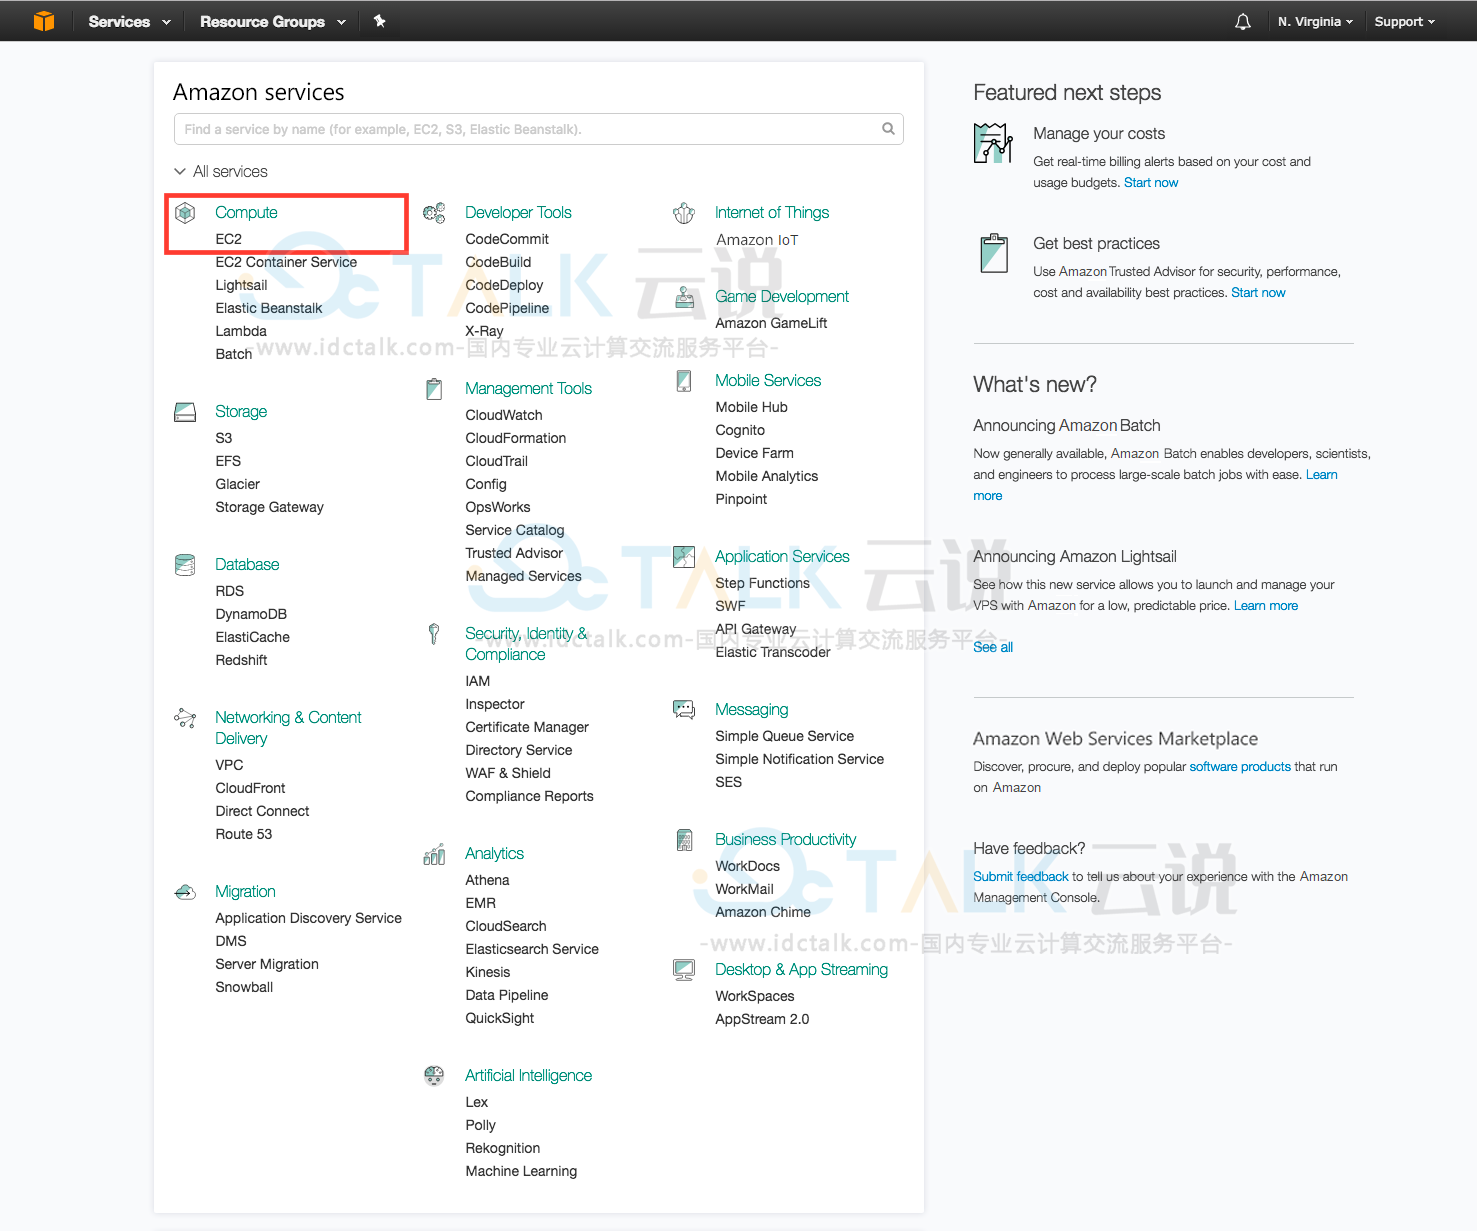Click the Application Services icon
The width and height of the screenshot is (1477, 1231).
[x=684, y=557]
